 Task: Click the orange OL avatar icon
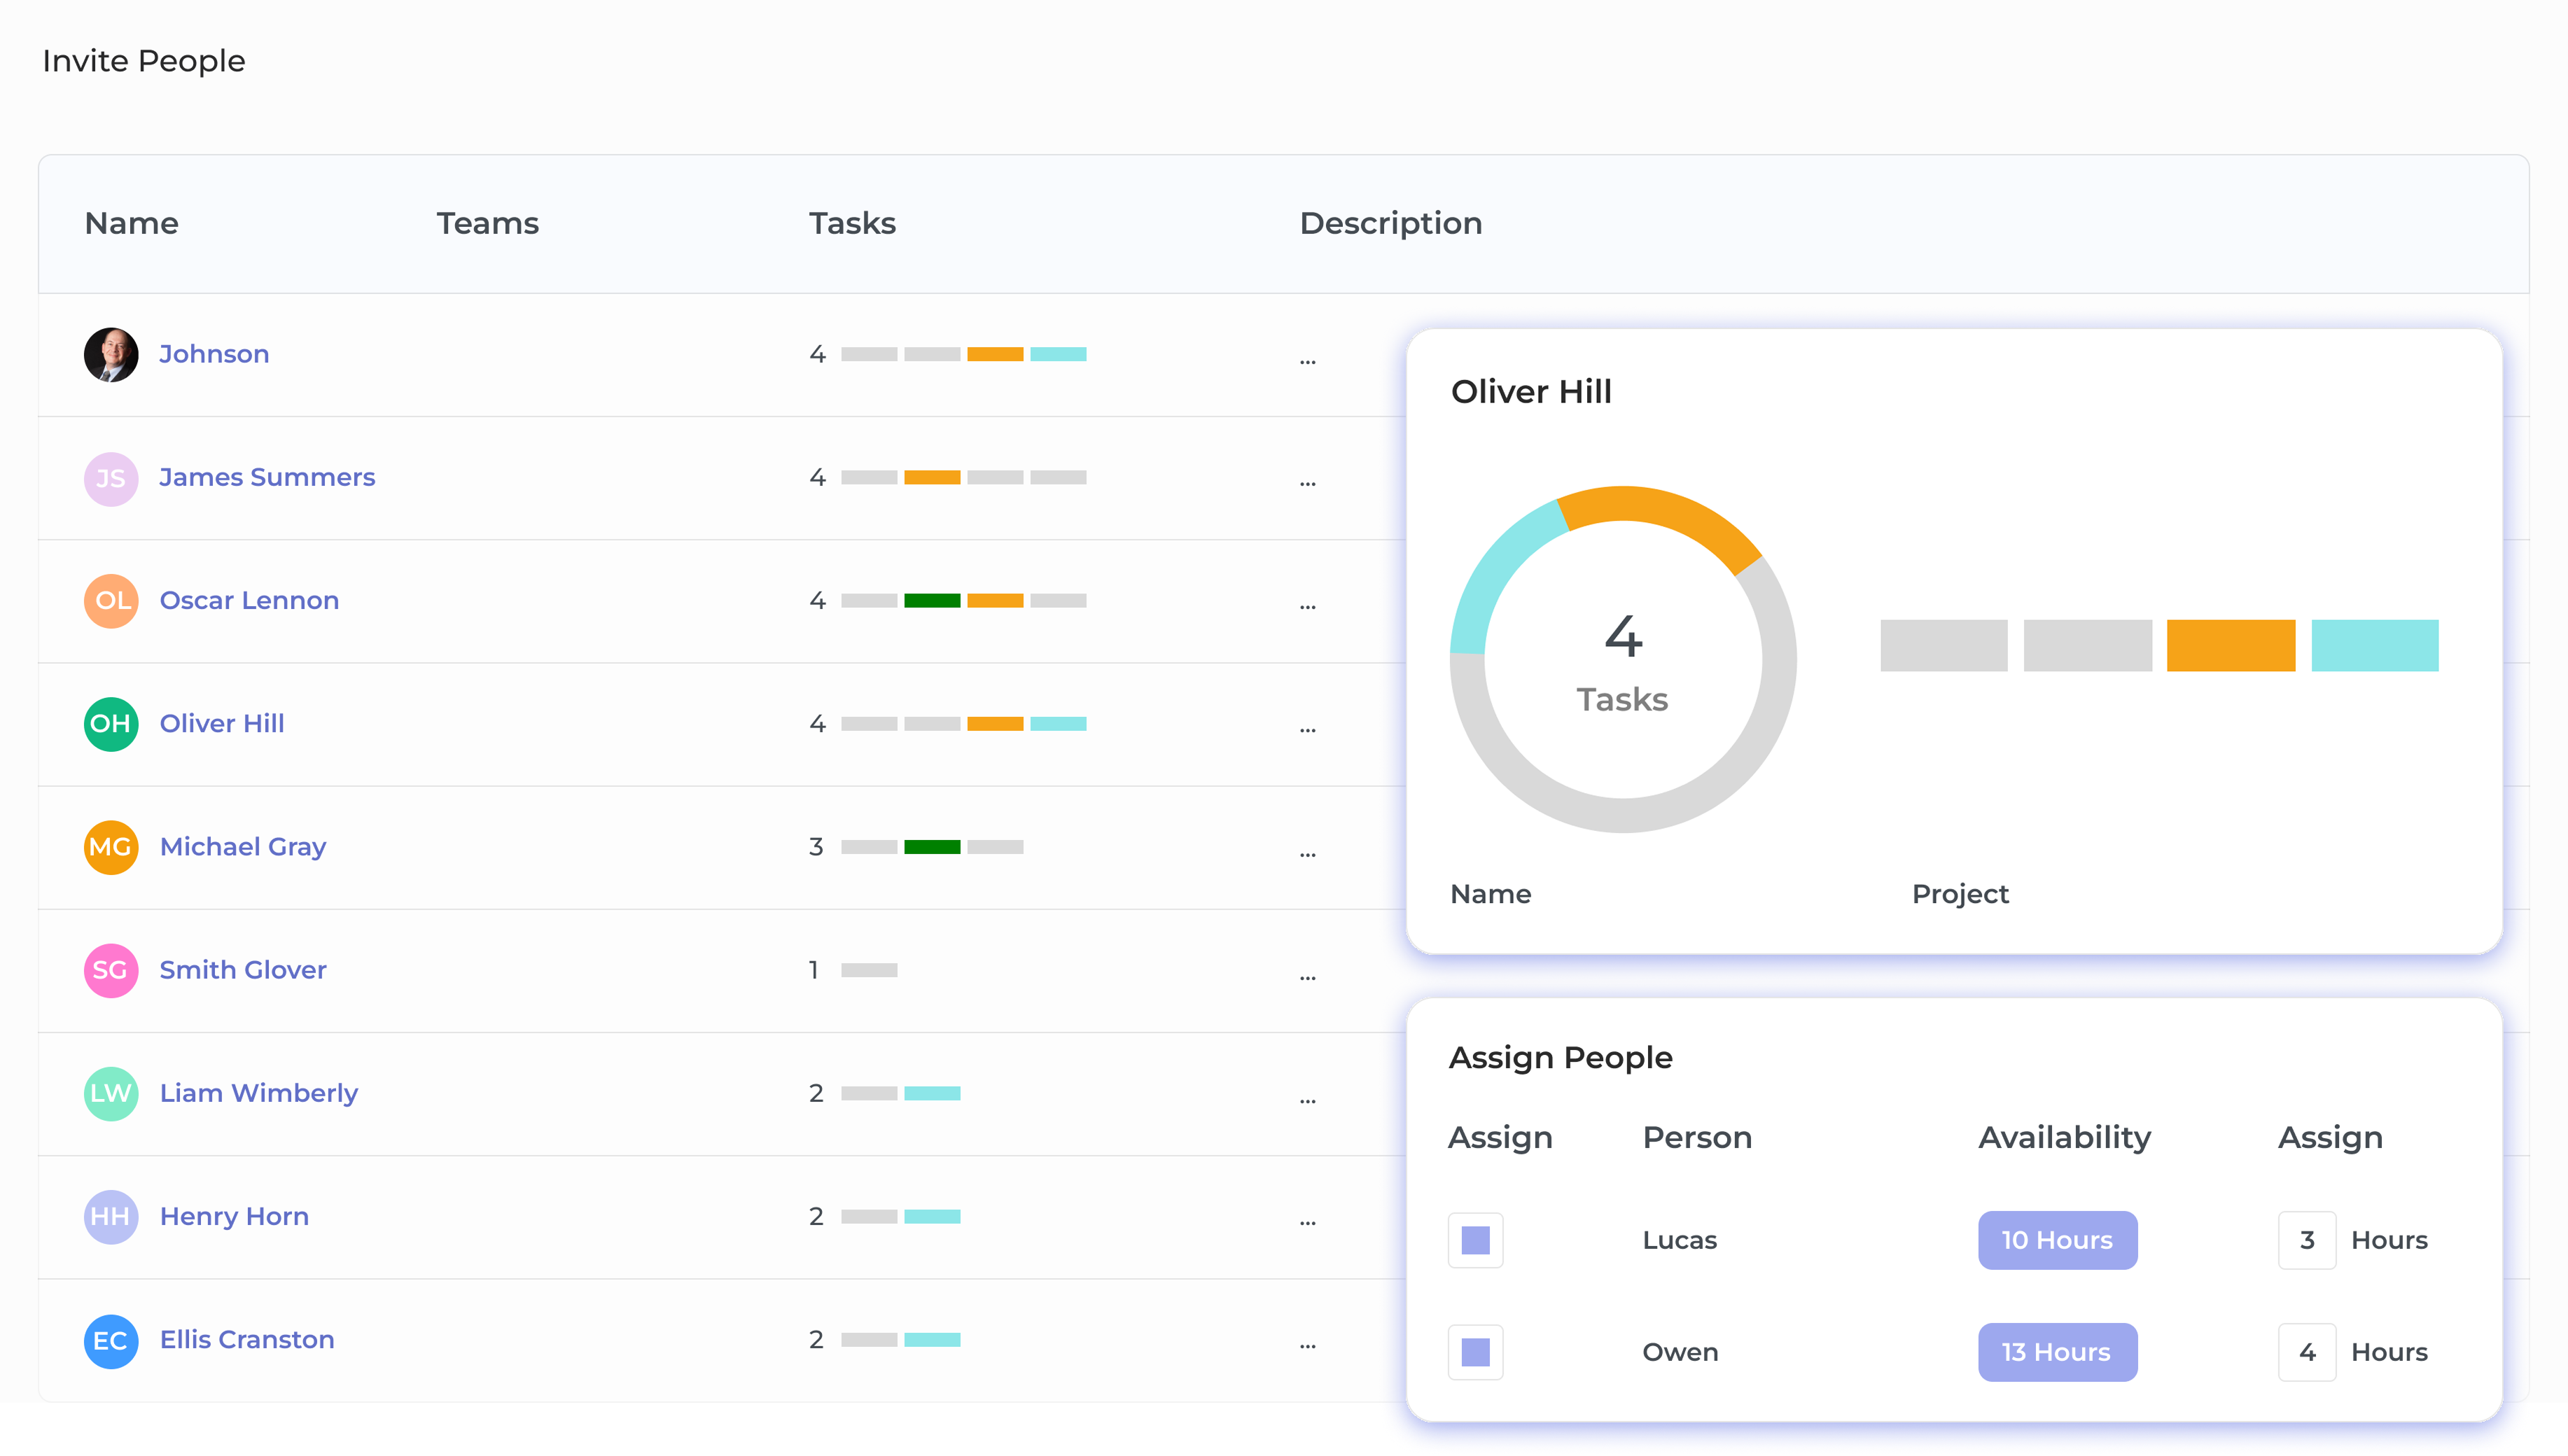[x=111, y=601]
